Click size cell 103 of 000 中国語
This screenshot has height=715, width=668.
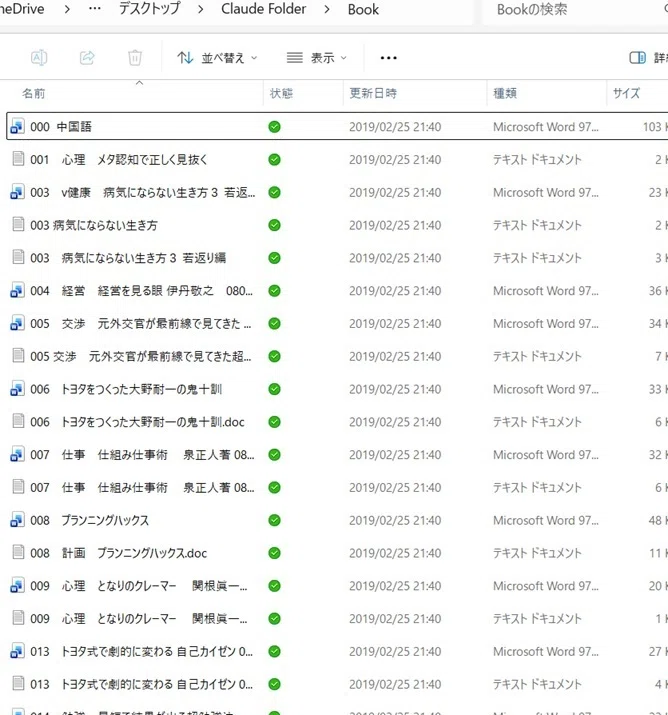coord(655,127)
